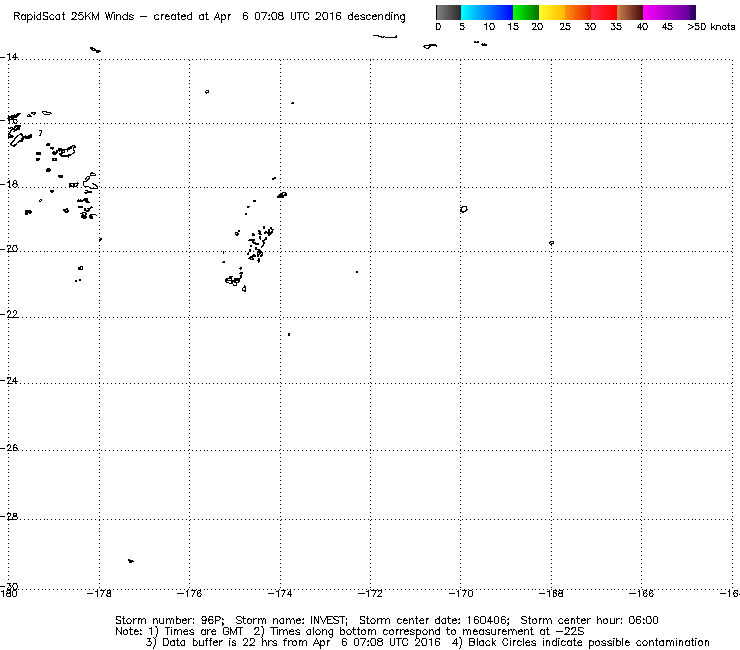
Task: Click the orange 25-30 knots legend swatch
Action: 578,12
